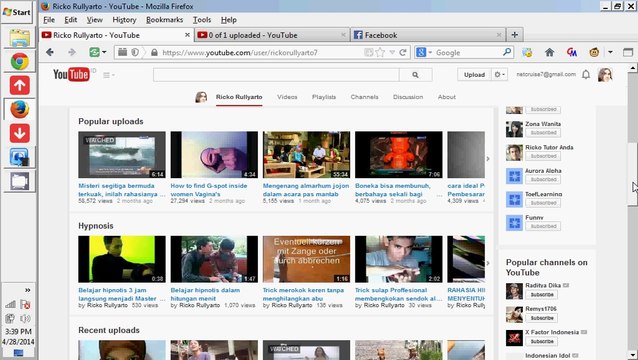Screen dimensions: 638x360
Task: Open 'Belajar hipnotis 3 jam' video link
Action: [x=122, y=294]
